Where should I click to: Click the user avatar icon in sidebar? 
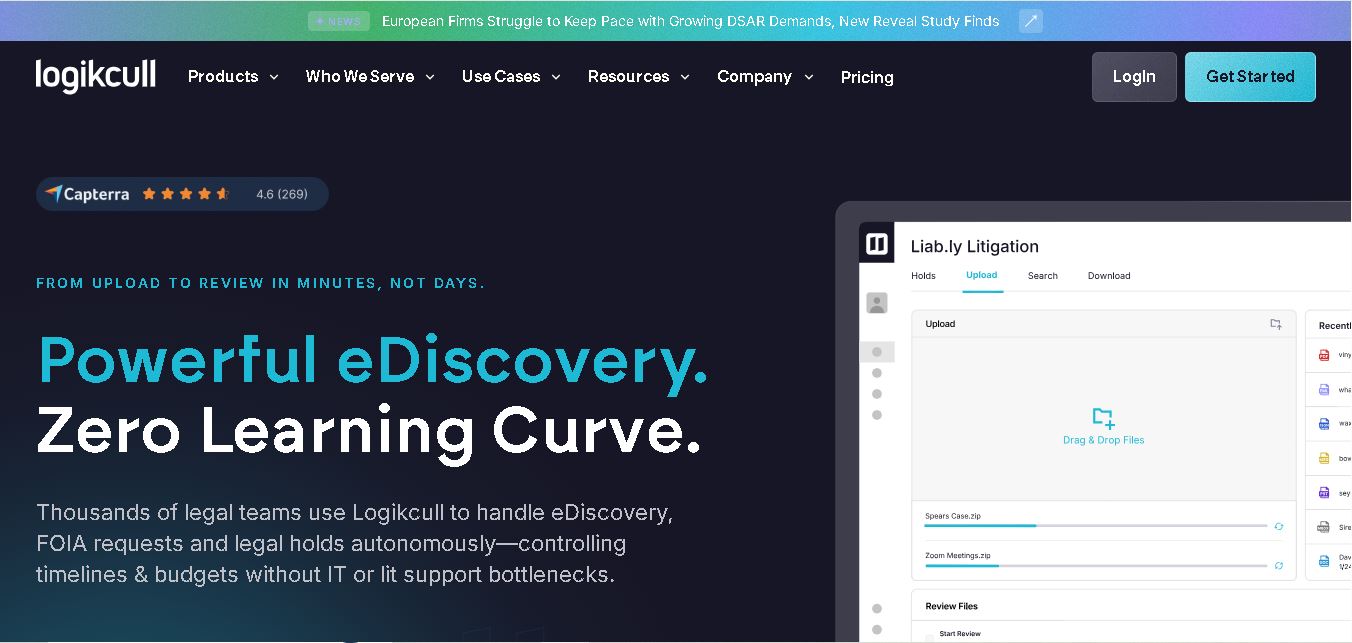click(877, 303)
